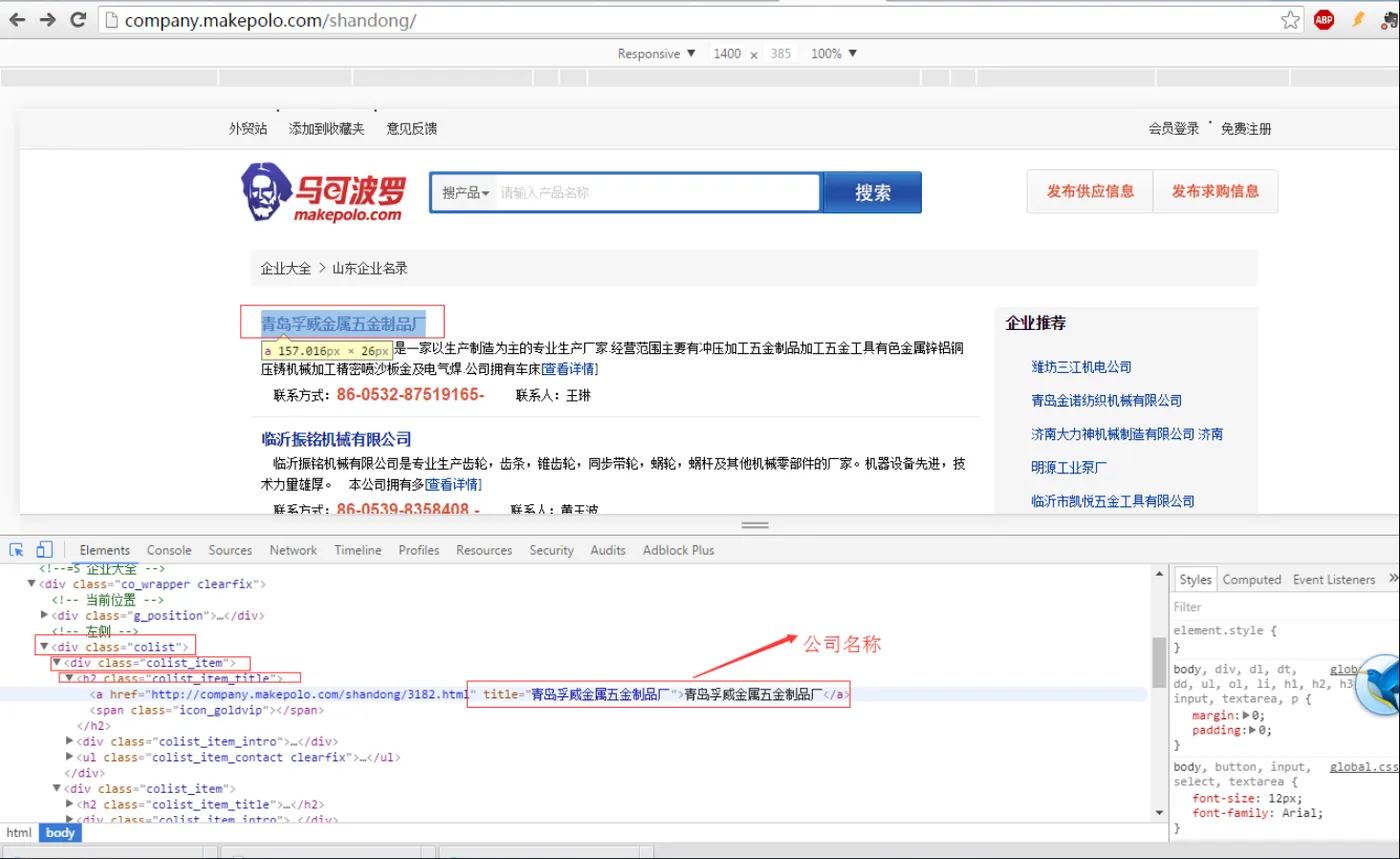Click the 发布求购信息 button
This screenshot has height=859, width=1400.
pyautogui.click(x=1215, y=191)
